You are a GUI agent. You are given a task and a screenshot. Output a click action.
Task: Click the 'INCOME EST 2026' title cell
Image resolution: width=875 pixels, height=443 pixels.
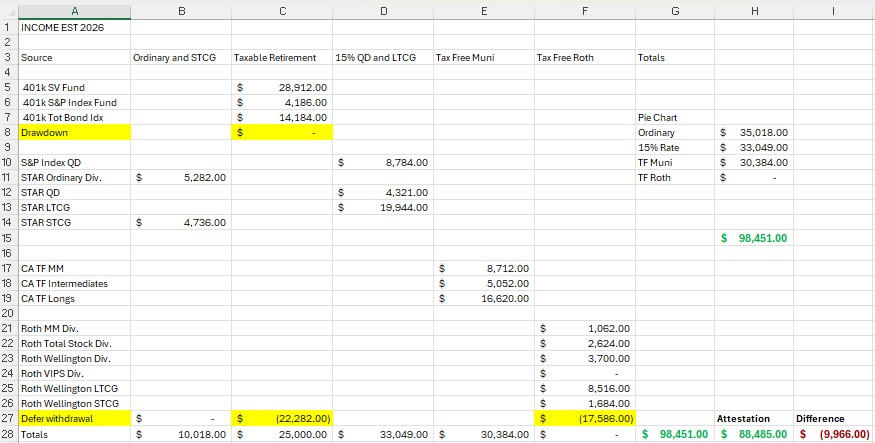pos(75,27)
